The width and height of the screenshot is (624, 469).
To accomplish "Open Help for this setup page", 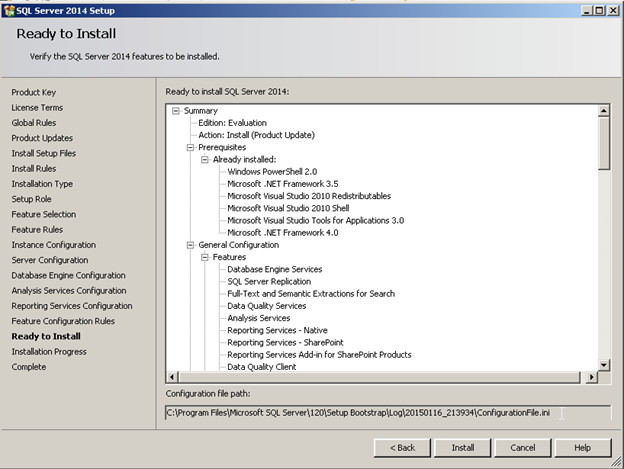I will pos(583,448).
